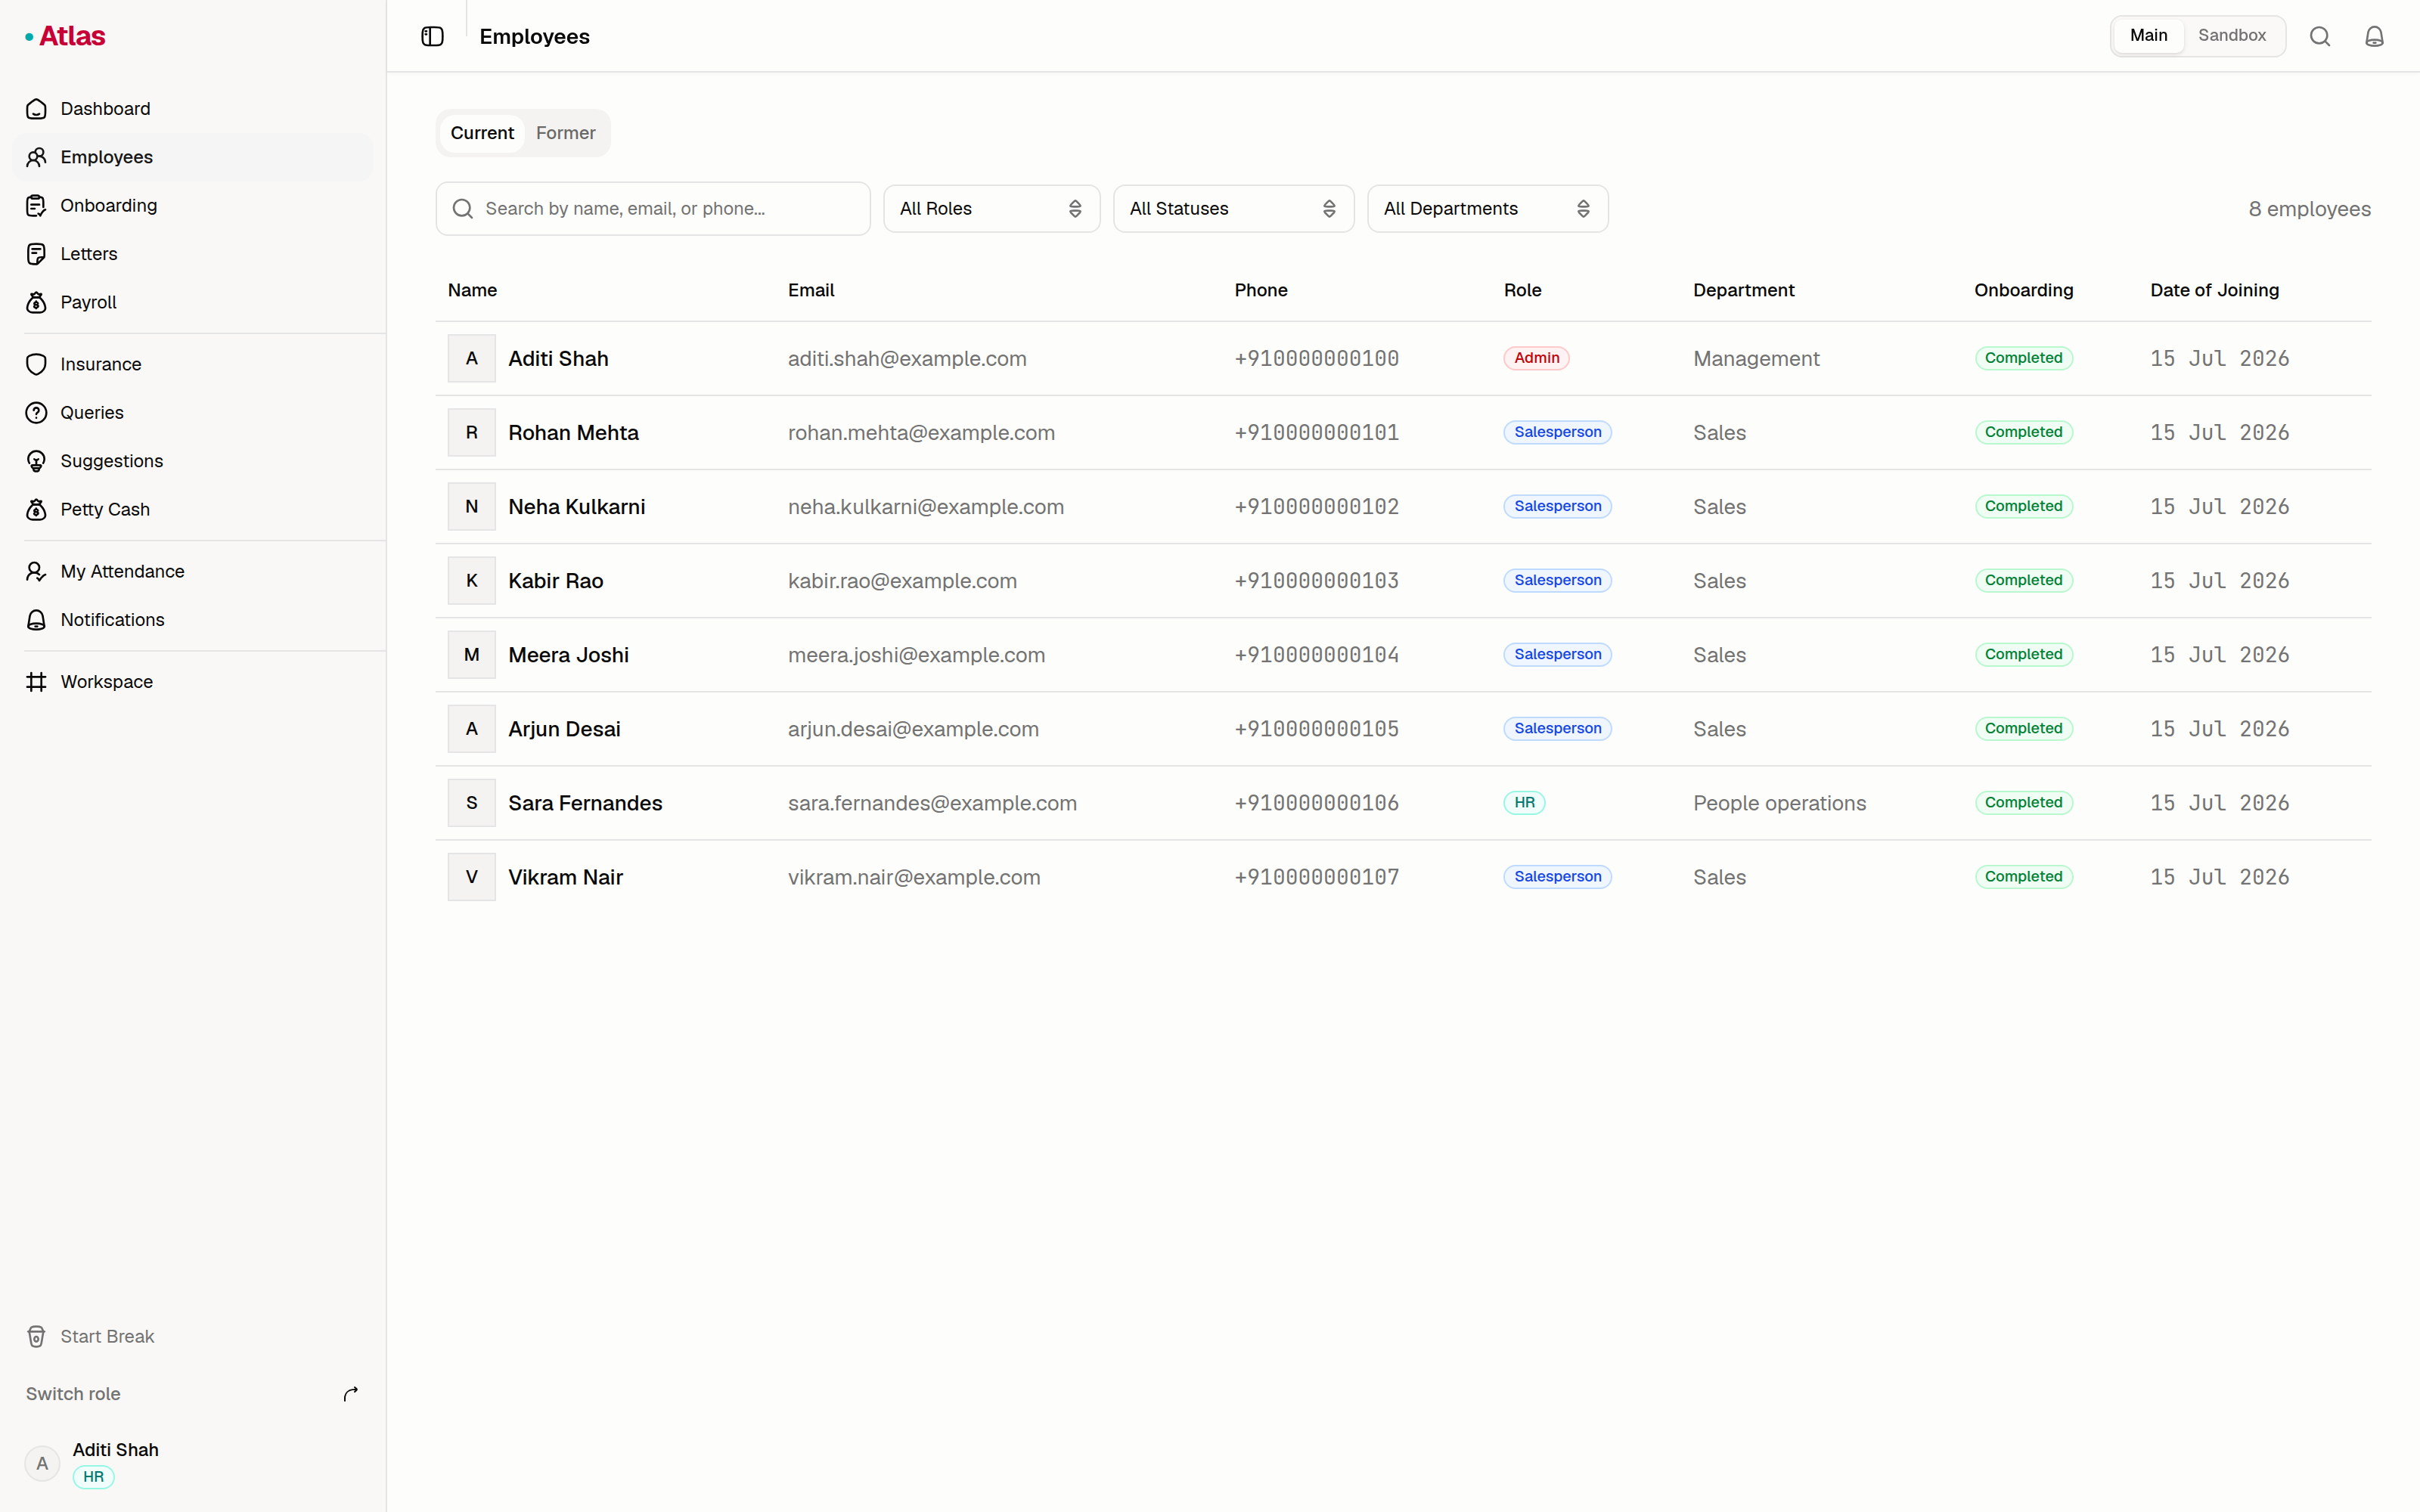Click the Date of Joining column header
The width and height of the screenshot is (2420, 1512).
2214,290
